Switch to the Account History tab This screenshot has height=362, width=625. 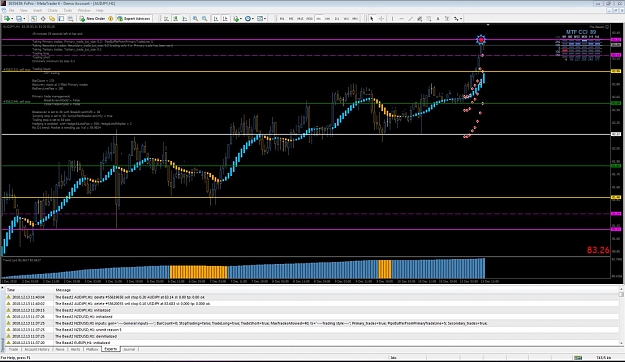[37, 349]
